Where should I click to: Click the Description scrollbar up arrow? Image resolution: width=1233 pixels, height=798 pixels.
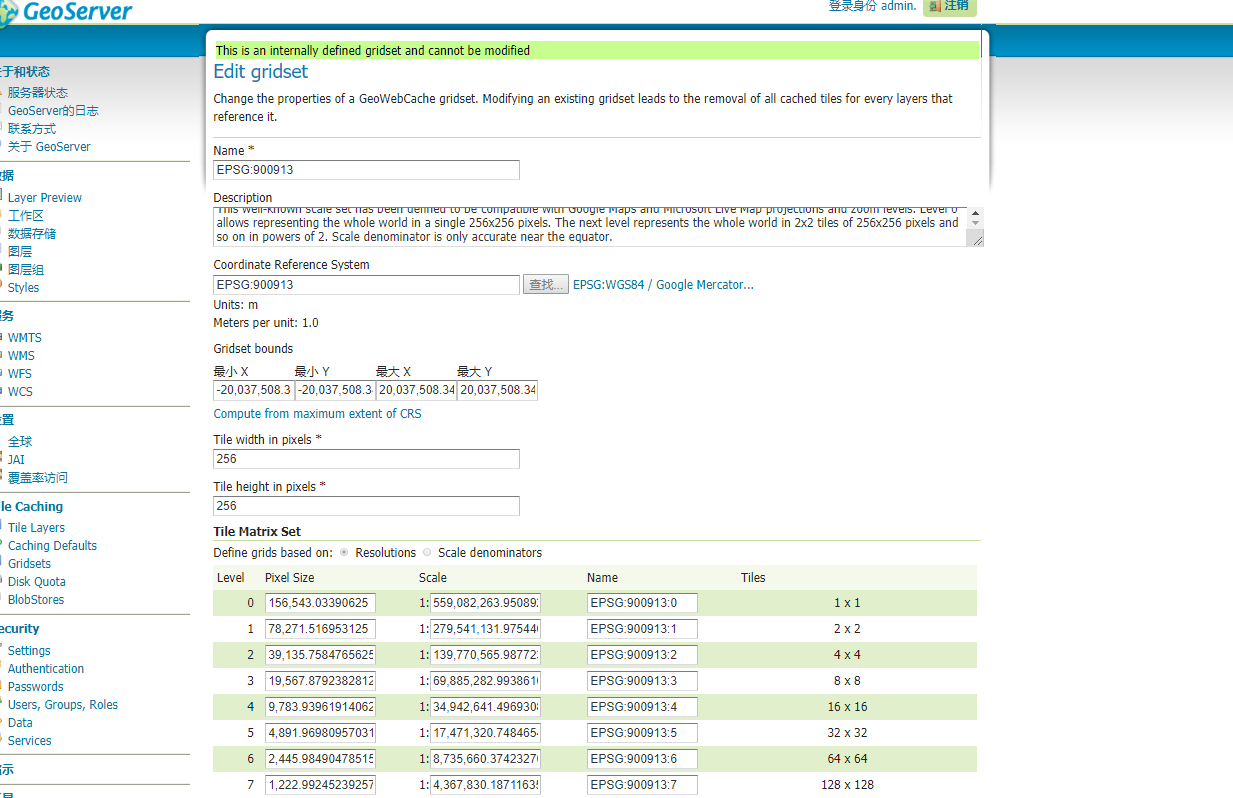tap(976, 212)
